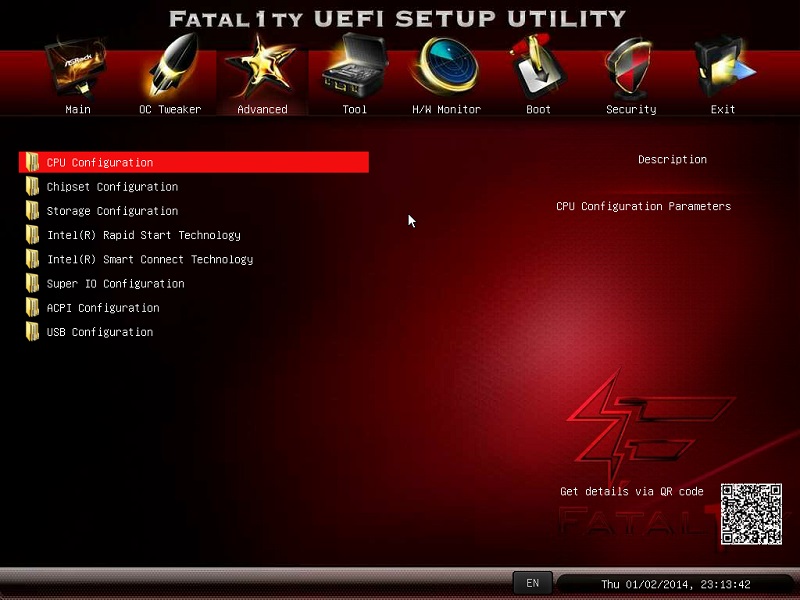Open Chipset Configuration
800x600 pixels.
pyautogui.click(x=112, y=187)
